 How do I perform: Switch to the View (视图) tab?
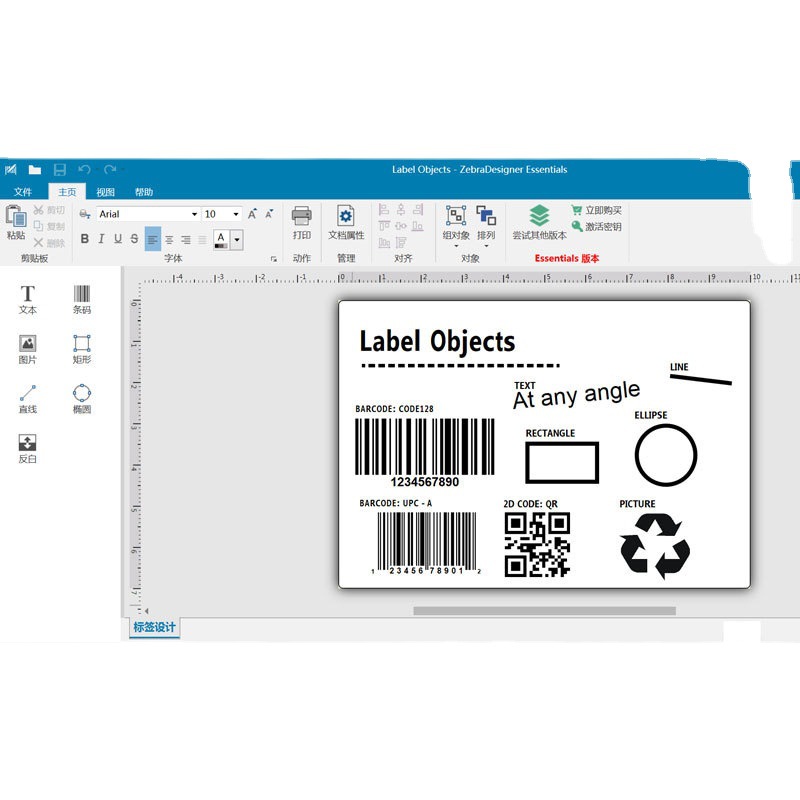click(x=105, y=192)
